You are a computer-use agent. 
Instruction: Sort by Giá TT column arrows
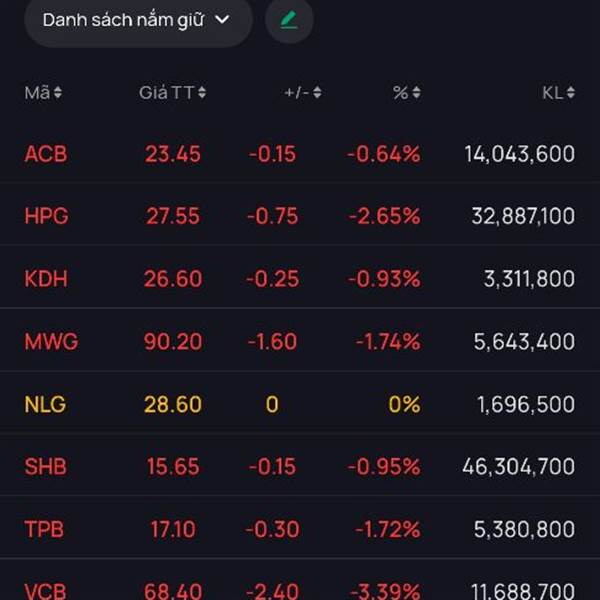[202, 93]
